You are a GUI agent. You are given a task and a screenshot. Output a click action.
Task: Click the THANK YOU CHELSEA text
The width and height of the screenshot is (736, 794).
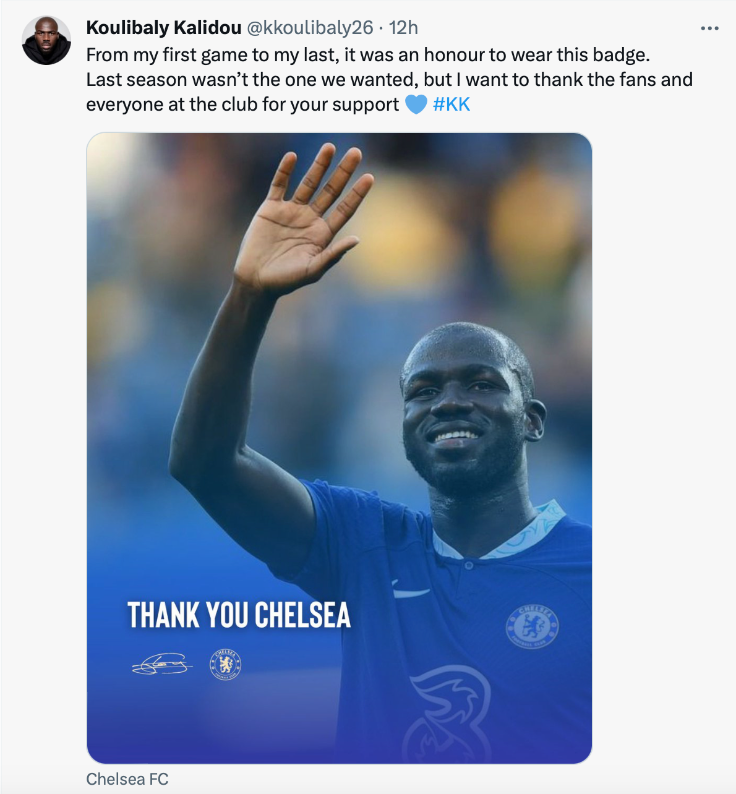point(239,615)
